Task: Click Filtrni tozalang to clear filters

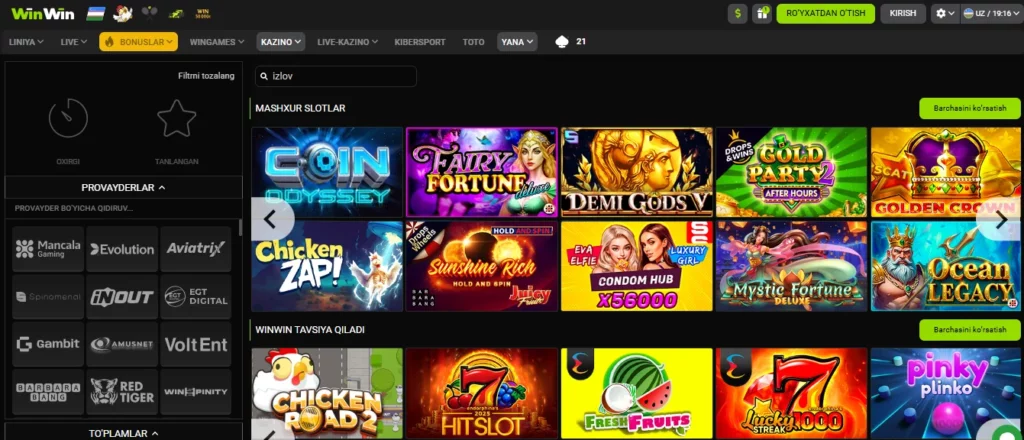Action: click(x=206, y=76)
